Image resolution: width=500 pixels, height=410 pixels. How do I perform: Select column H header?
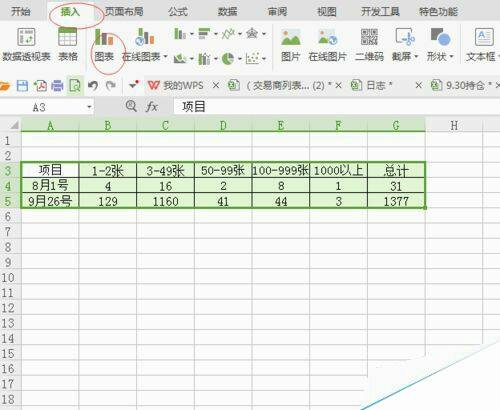click(454, 125)
